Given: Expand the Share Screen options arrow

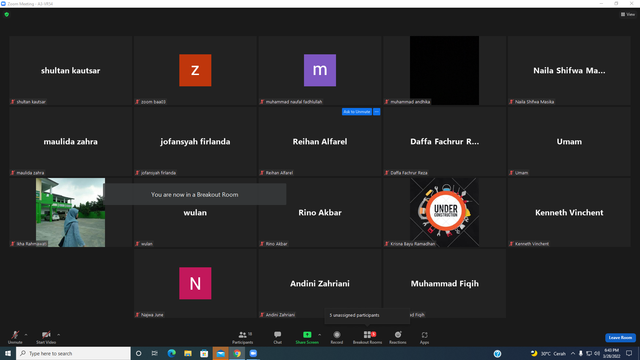Looking at the screenshot, I should (x=320, y=335).
